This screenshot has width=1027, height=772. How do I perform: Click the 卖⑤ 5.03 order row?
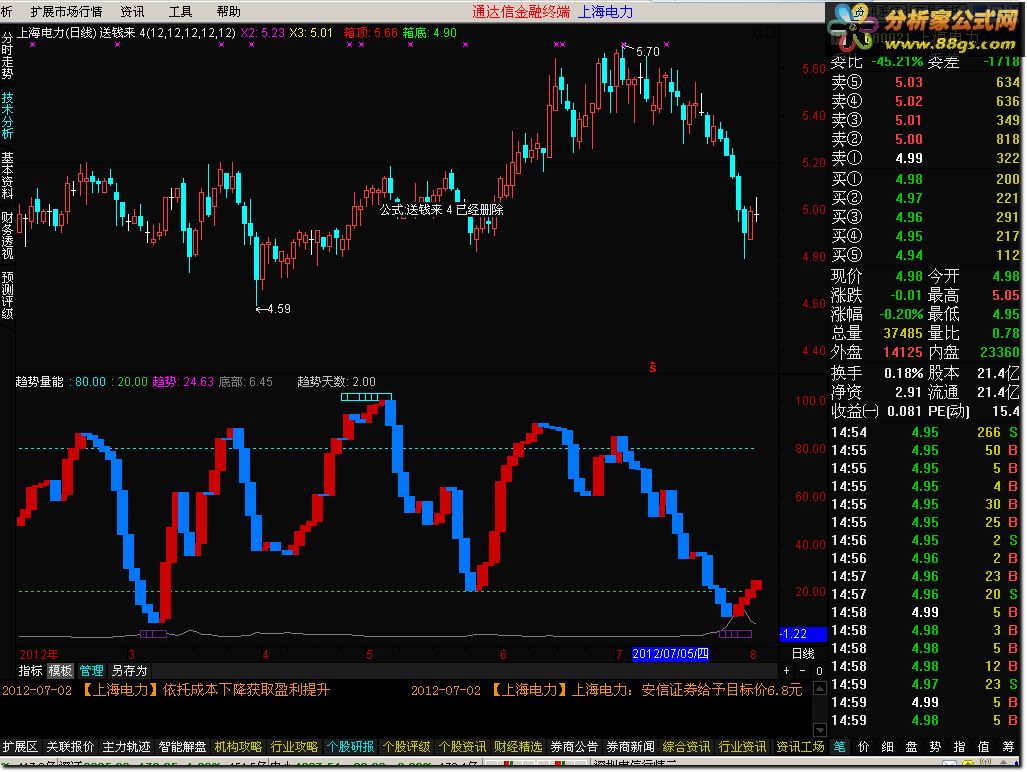pos(925,82)
